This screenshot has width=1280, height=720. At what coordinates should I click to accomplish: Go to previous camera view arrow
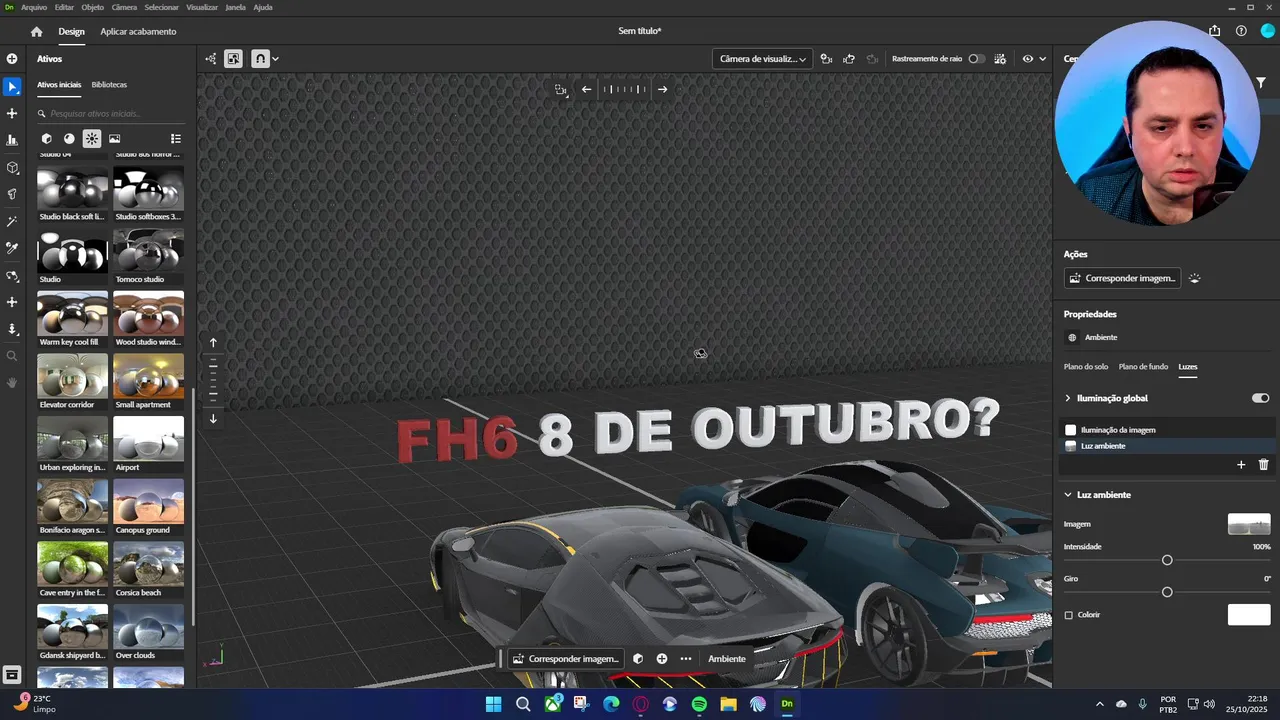[x=586, y=89]
